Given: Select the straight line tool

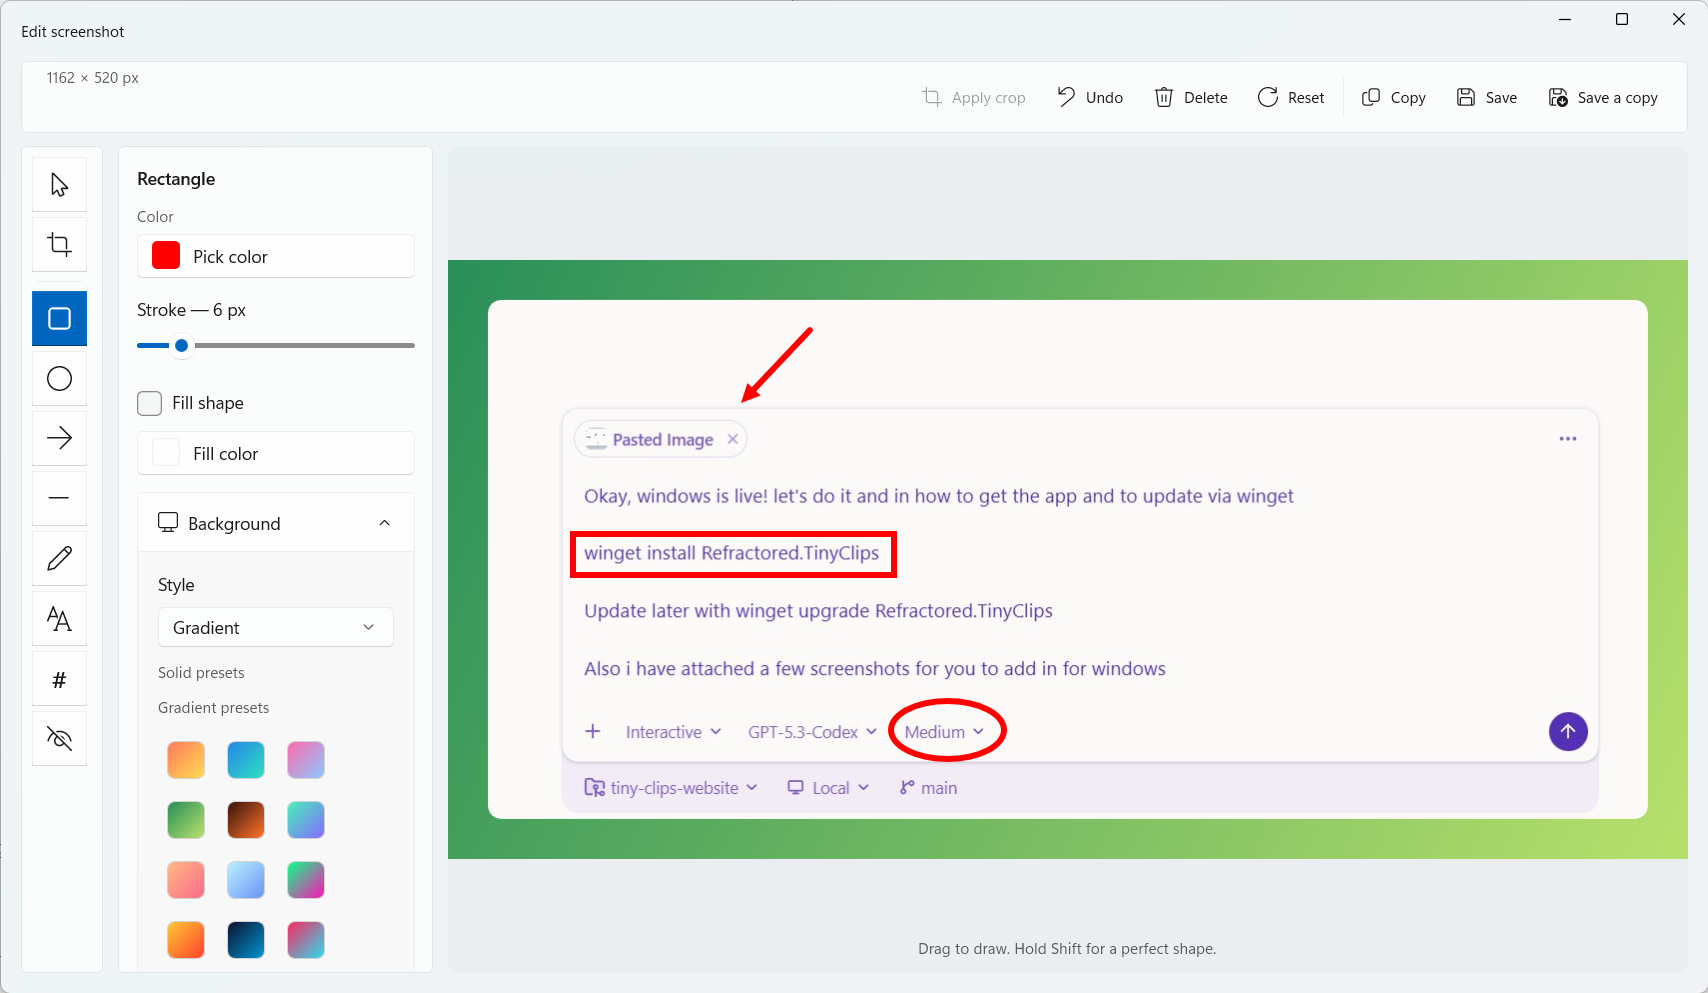Looking at the screenshot, I should click(60, 498).
